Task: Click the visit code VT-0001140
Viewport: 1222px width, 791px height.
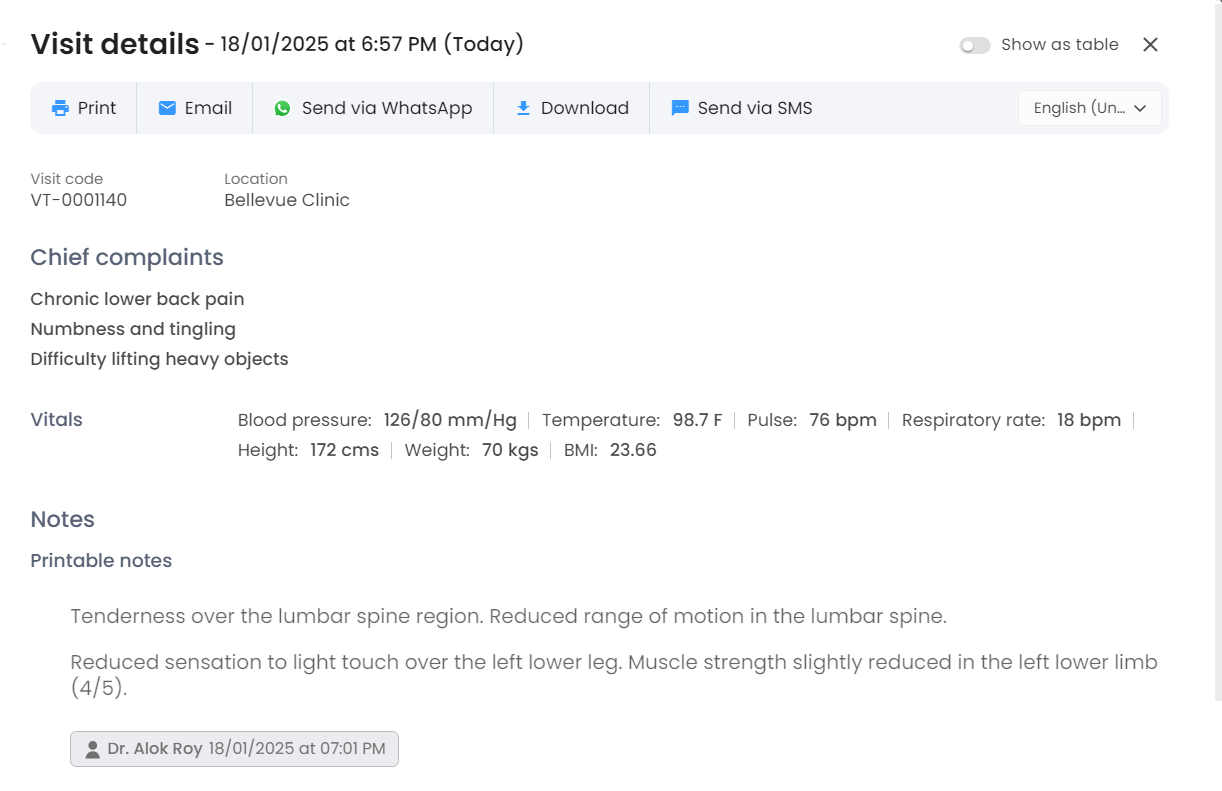Action: point(79,200)
